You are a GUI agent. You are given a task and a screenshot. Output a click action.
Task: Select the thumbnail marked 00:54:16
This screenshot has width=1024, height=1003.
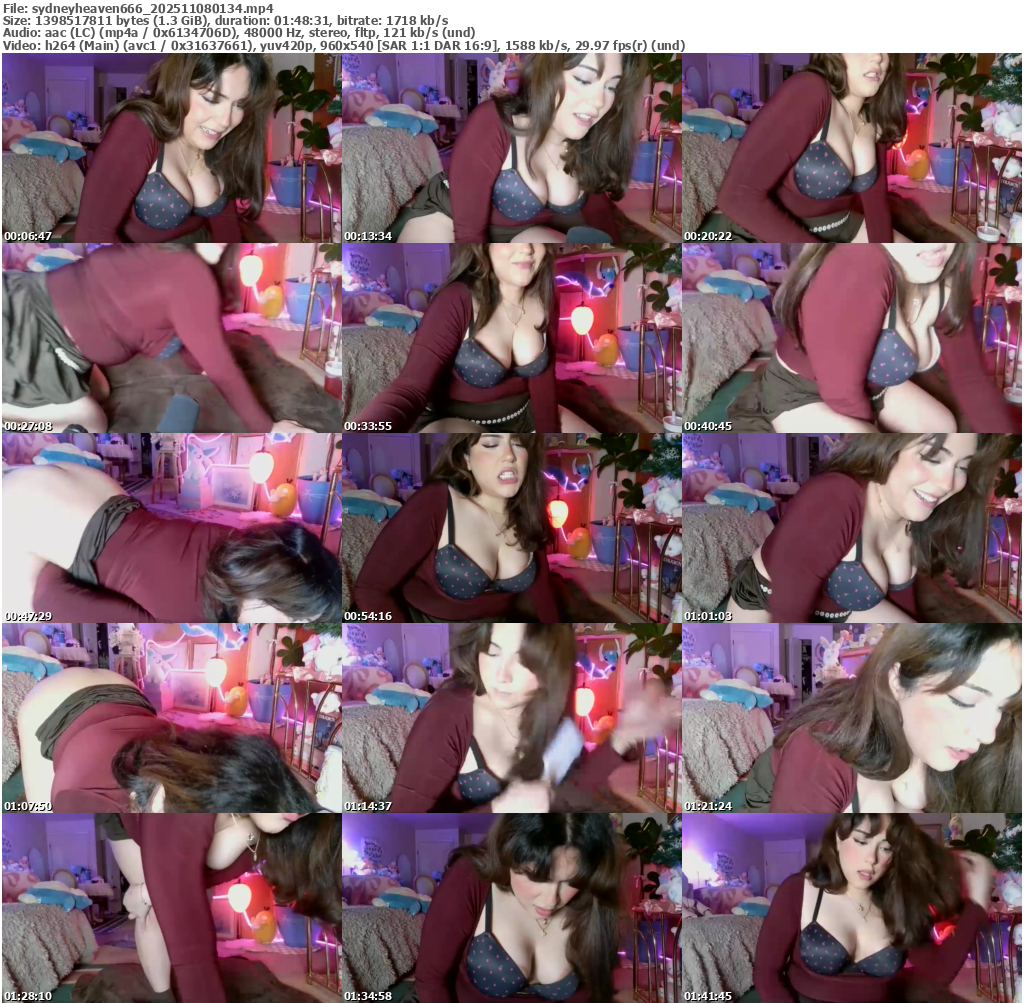pos(511,528)
